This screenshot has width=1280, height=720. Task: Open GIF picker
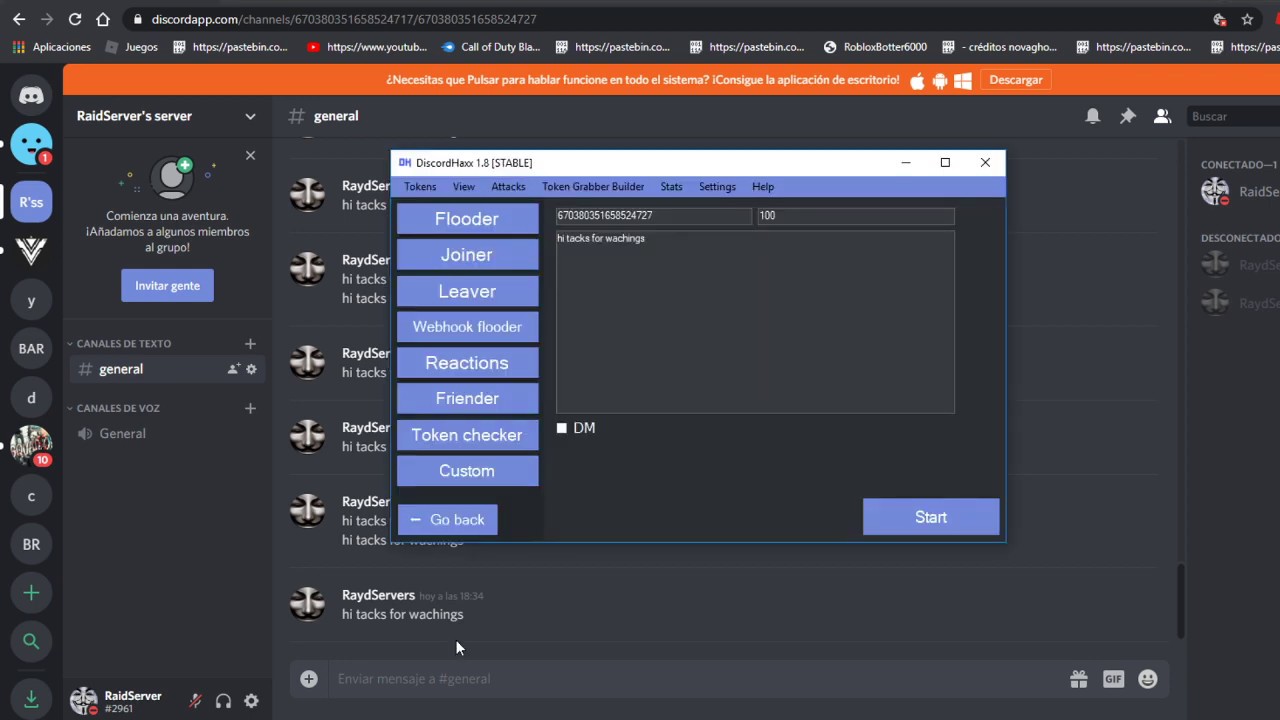tap(1113, 679)
